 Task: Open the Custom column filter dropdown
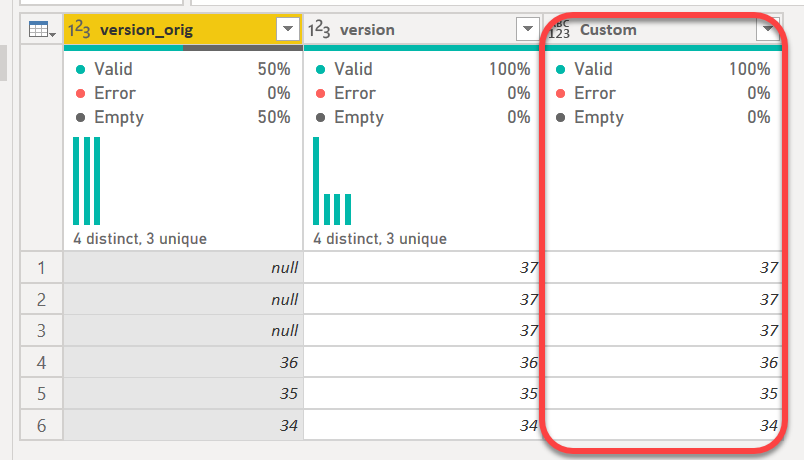pos(768,29)
